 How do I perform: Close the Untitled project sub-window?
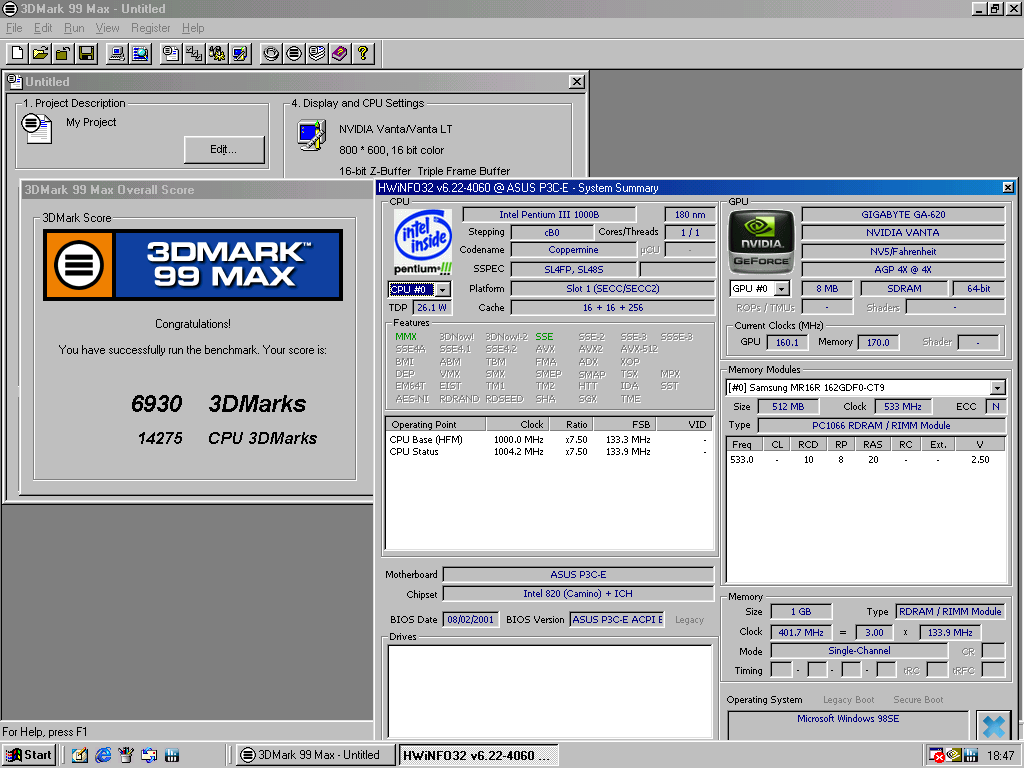[577, 82]
